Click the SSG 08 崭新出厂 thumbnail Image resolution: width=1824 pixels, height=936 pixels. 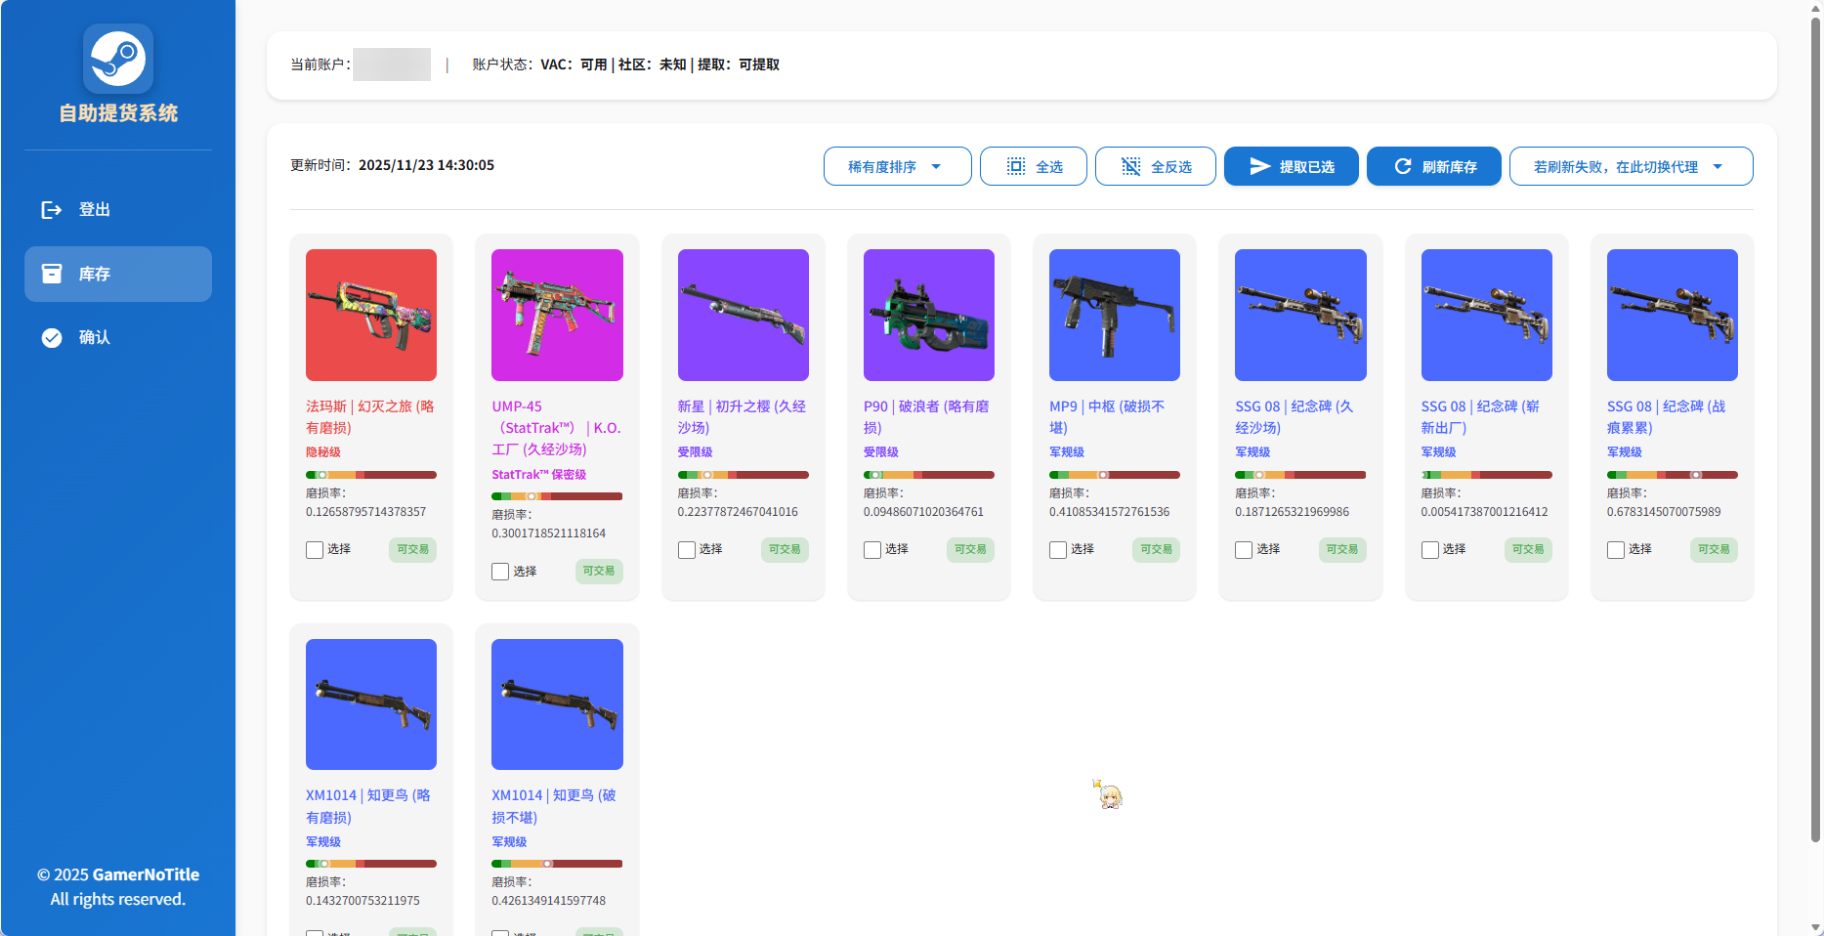[x=1486, y=315]
